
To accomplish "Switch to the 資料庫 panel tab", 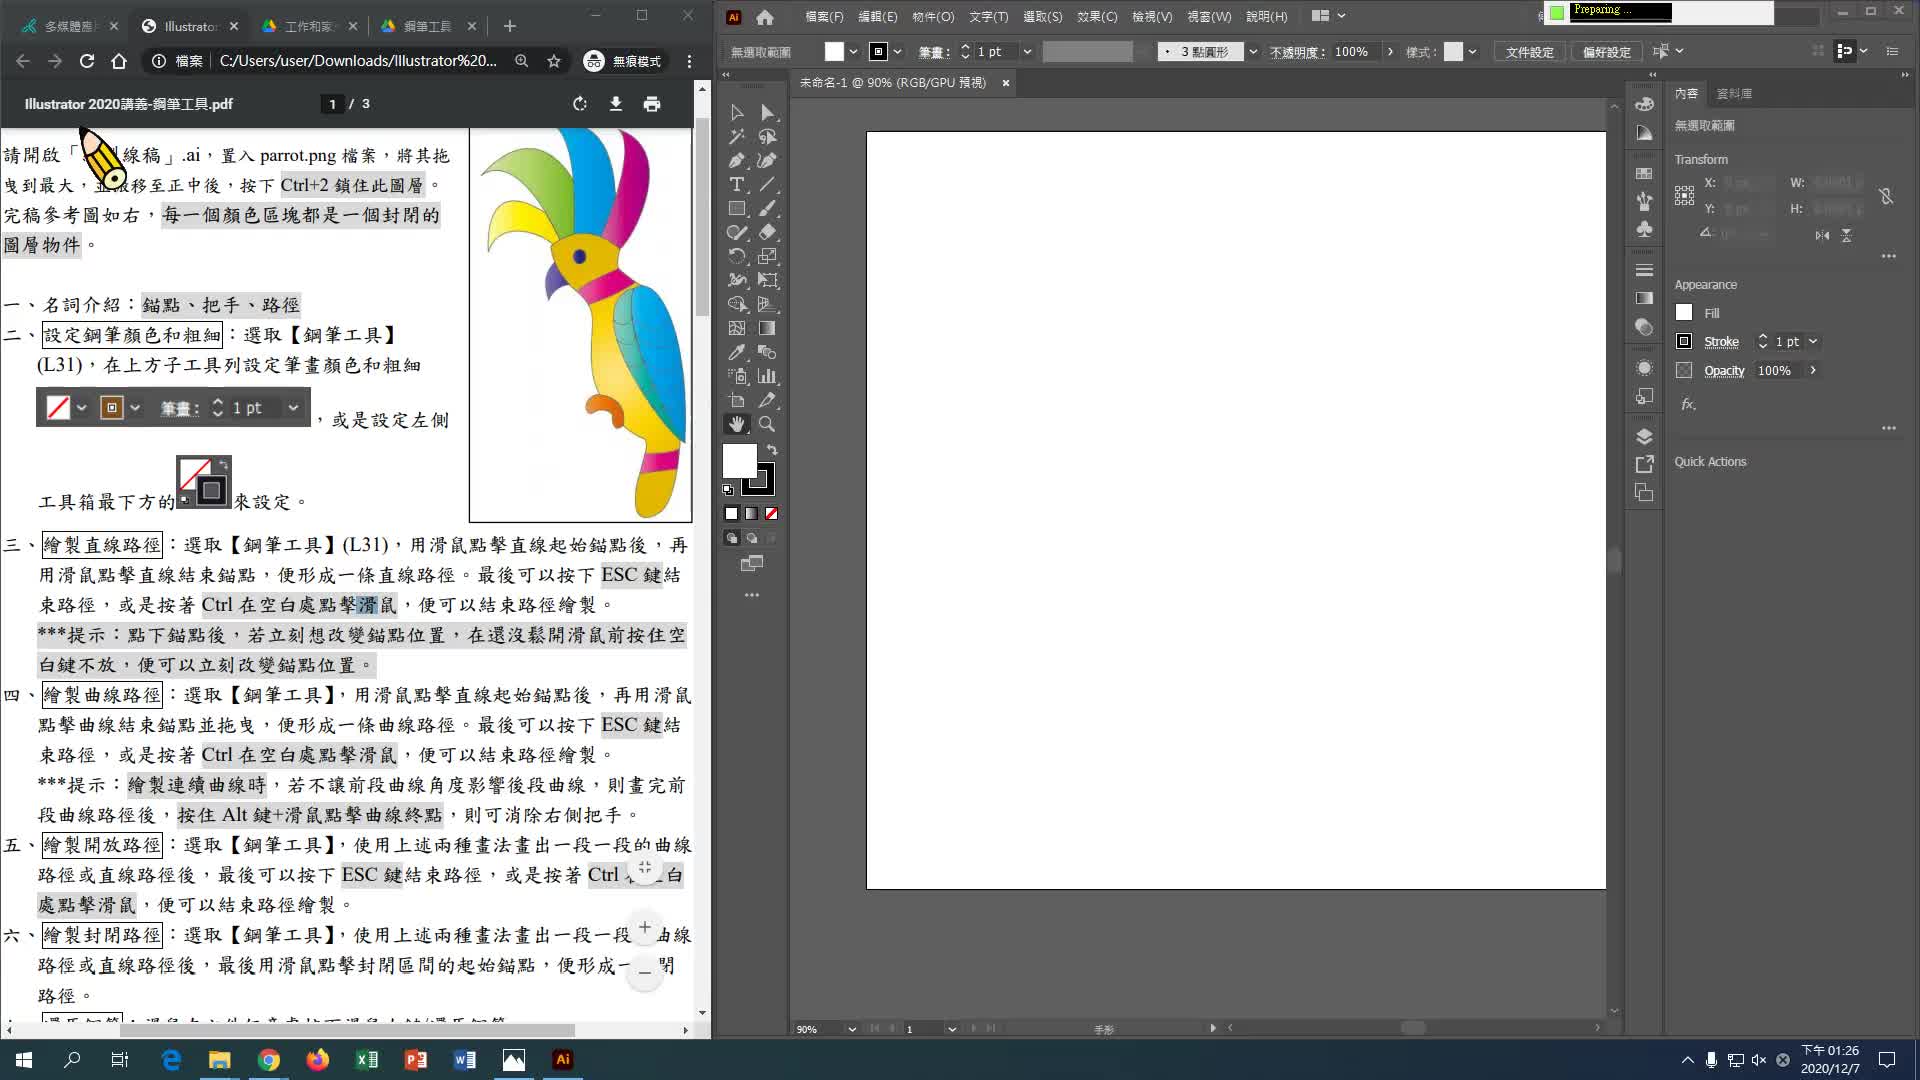I will [x=1734, y=94].
